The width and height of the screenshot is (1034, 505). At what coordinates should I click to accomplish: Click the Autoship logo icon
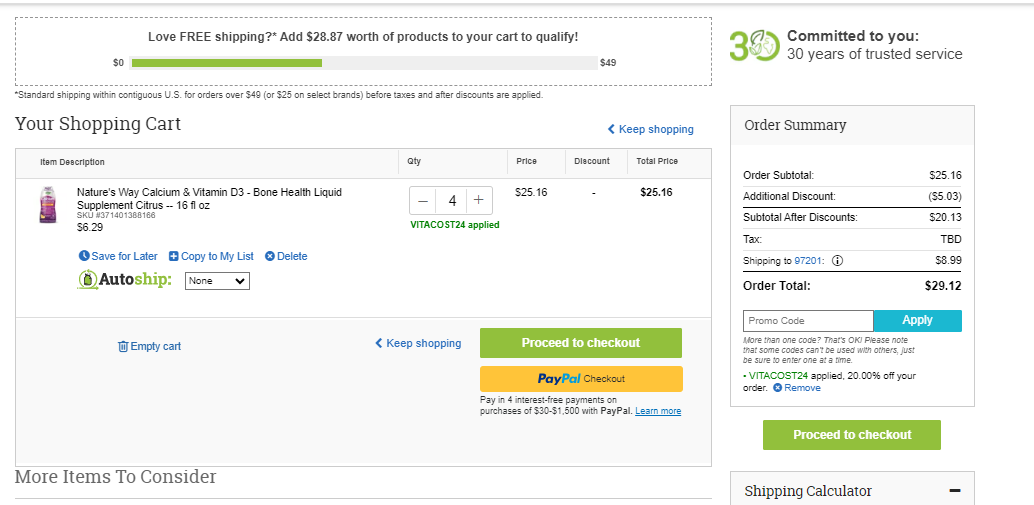click(x=89, y=280)
